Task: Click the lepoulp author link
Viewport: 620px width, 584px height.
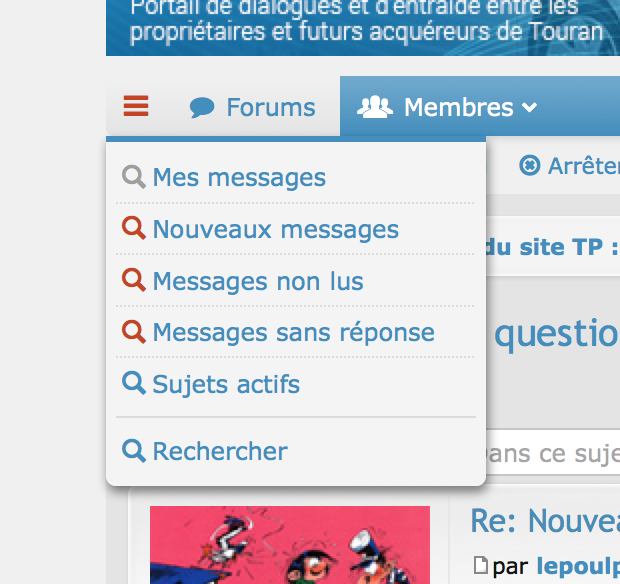Action: (577, 567)
